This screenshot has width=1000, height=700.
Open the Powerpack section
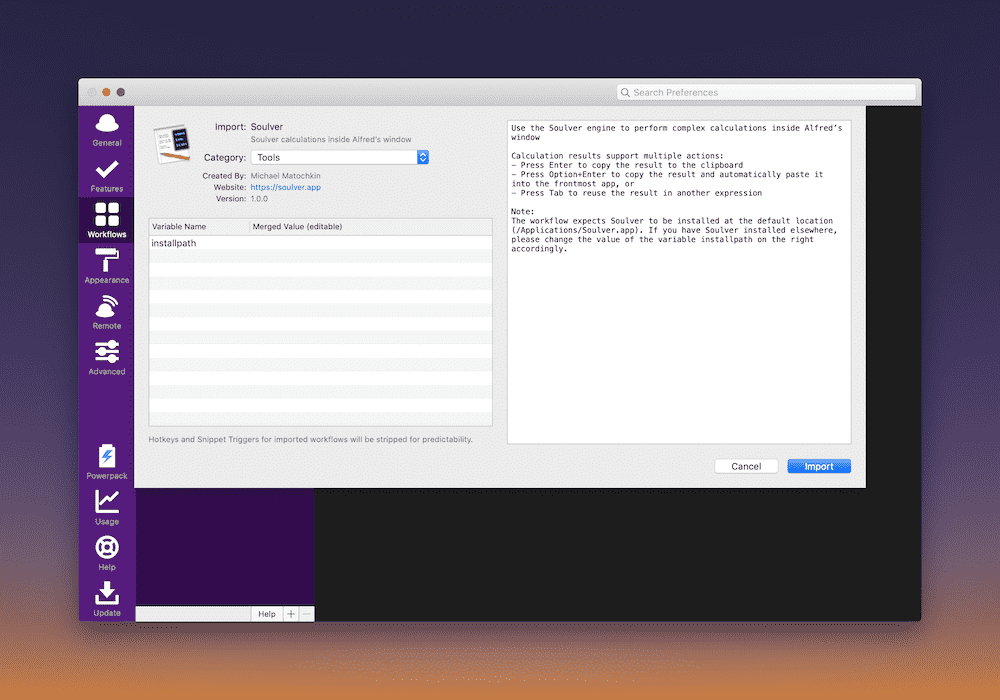pyautogui.click(x=107, y=462)
